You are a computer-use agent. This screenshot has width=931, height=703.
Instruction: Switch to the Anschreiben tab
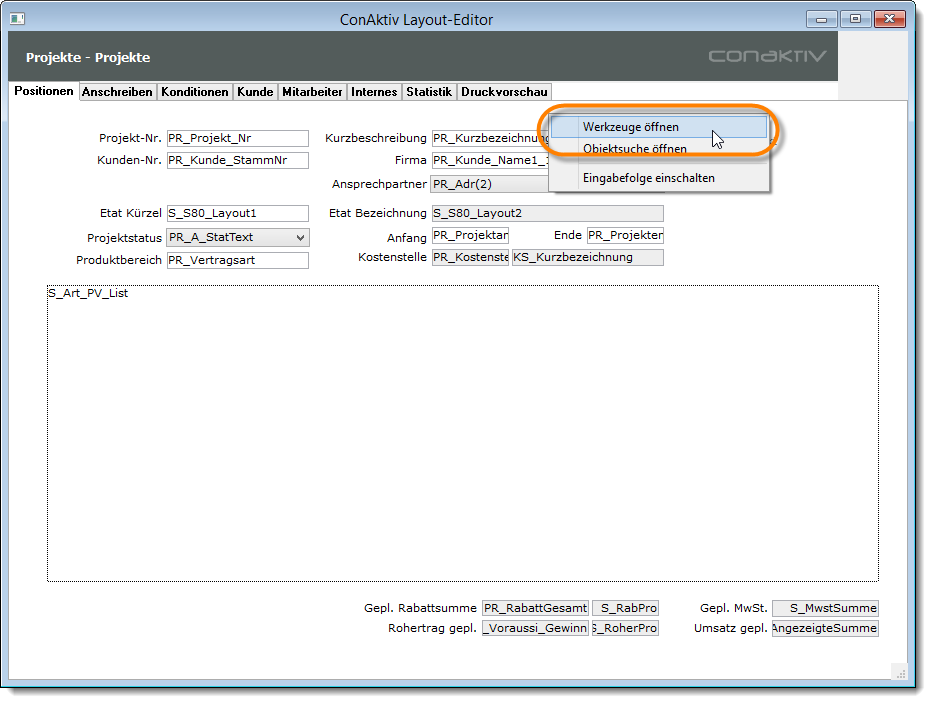click(x=117, y=92)
